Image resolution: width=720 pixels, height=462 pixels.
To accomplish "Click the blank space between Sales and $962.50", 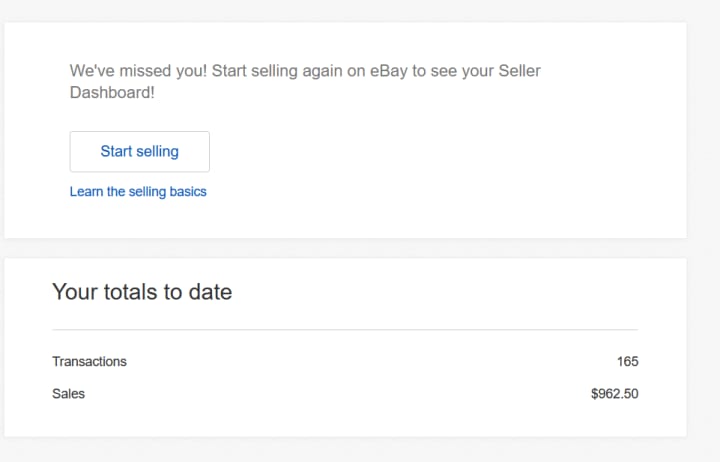I will [x=340, y=394].
